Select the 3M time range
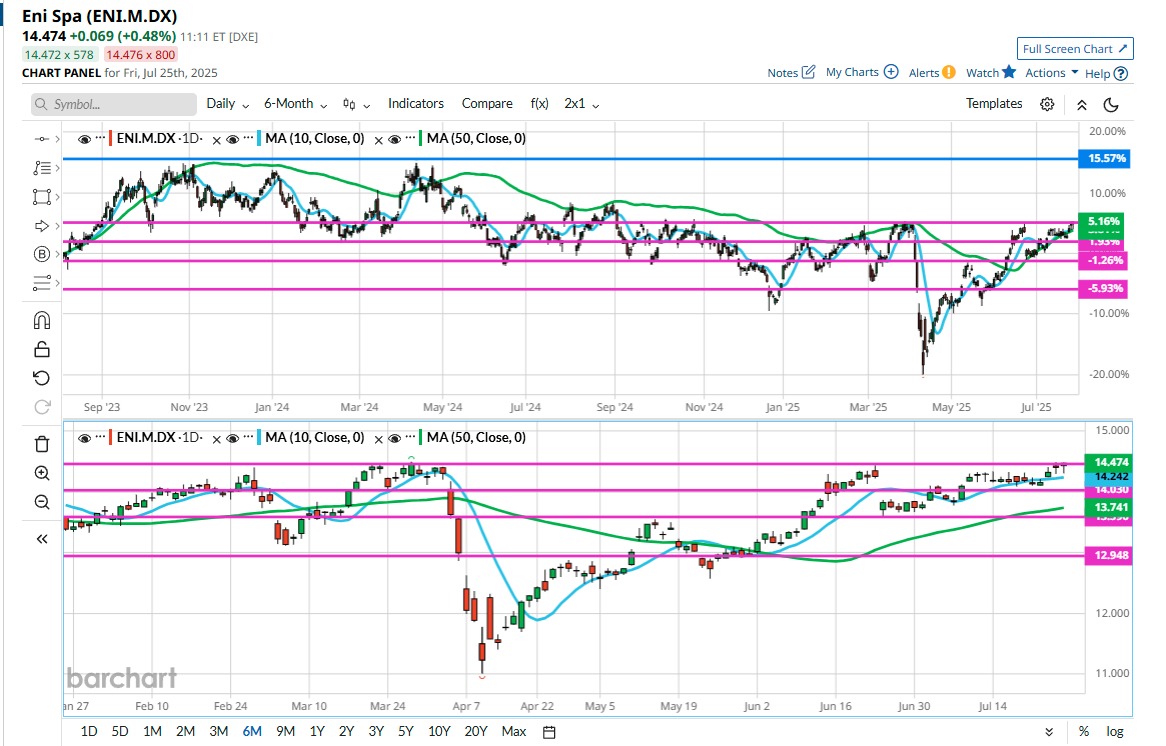The image size is (1166, 746). click(x=219, y=731)
